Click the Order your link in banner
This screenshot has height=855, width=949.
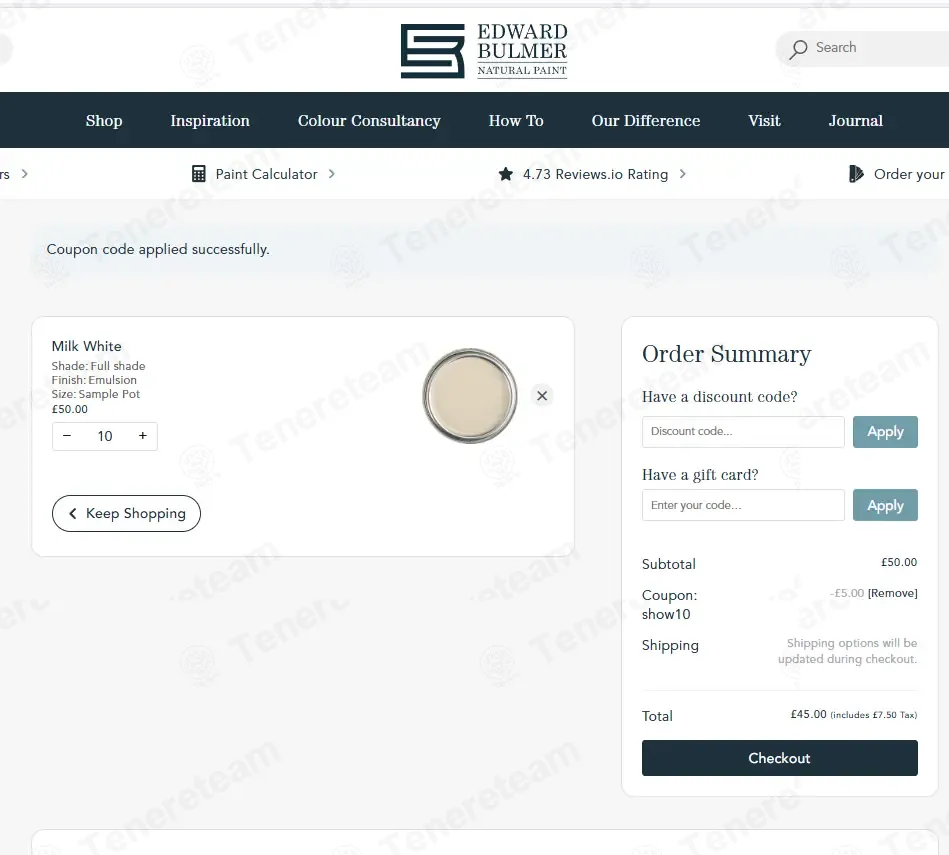coord(909,174)
